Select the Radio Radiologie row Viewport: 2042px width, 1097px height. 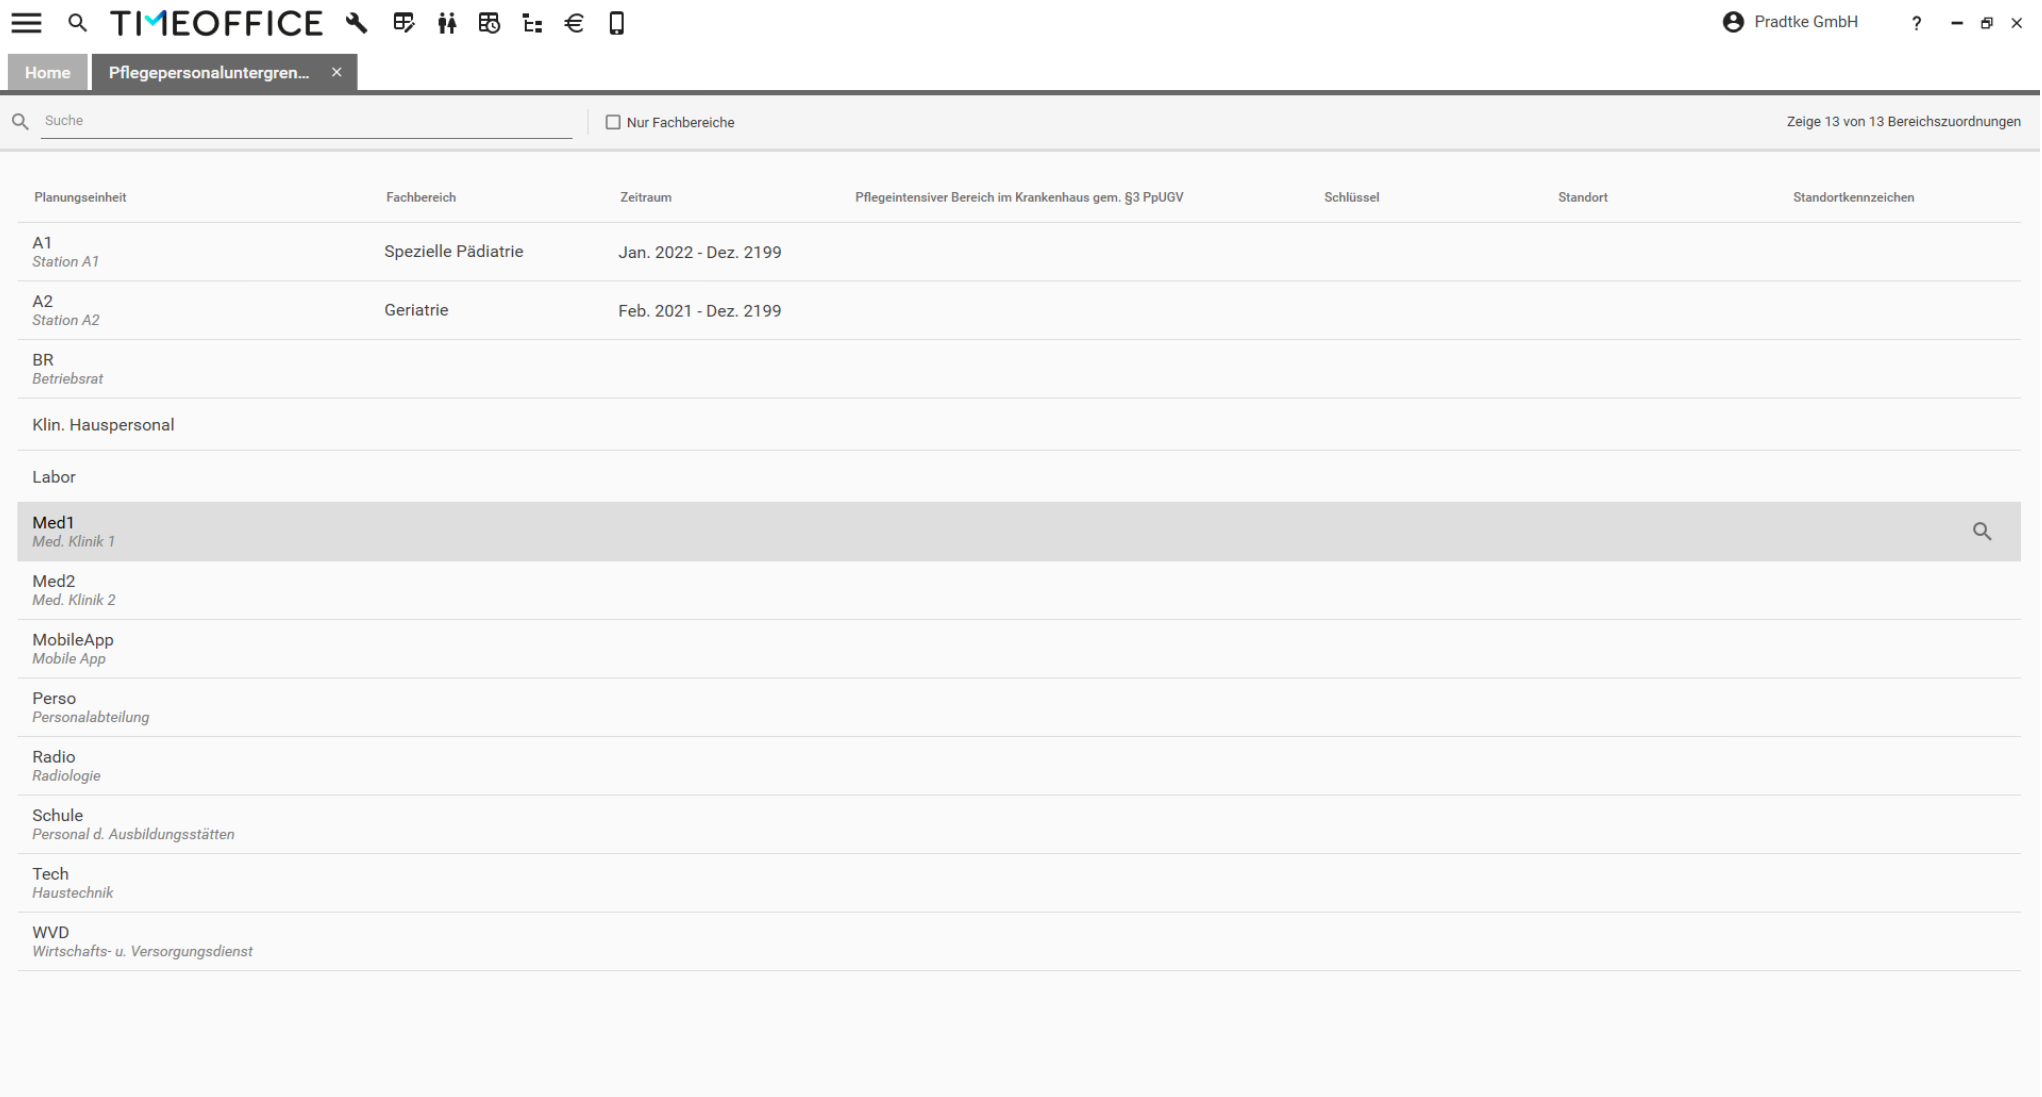[1019, 766]
